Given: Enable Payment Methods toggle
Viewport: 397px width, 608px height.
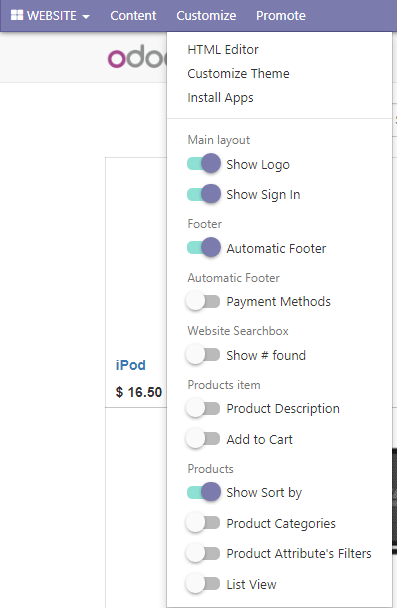Looking at the screenshot, I should pyautogui.click(x=203, y=301).
